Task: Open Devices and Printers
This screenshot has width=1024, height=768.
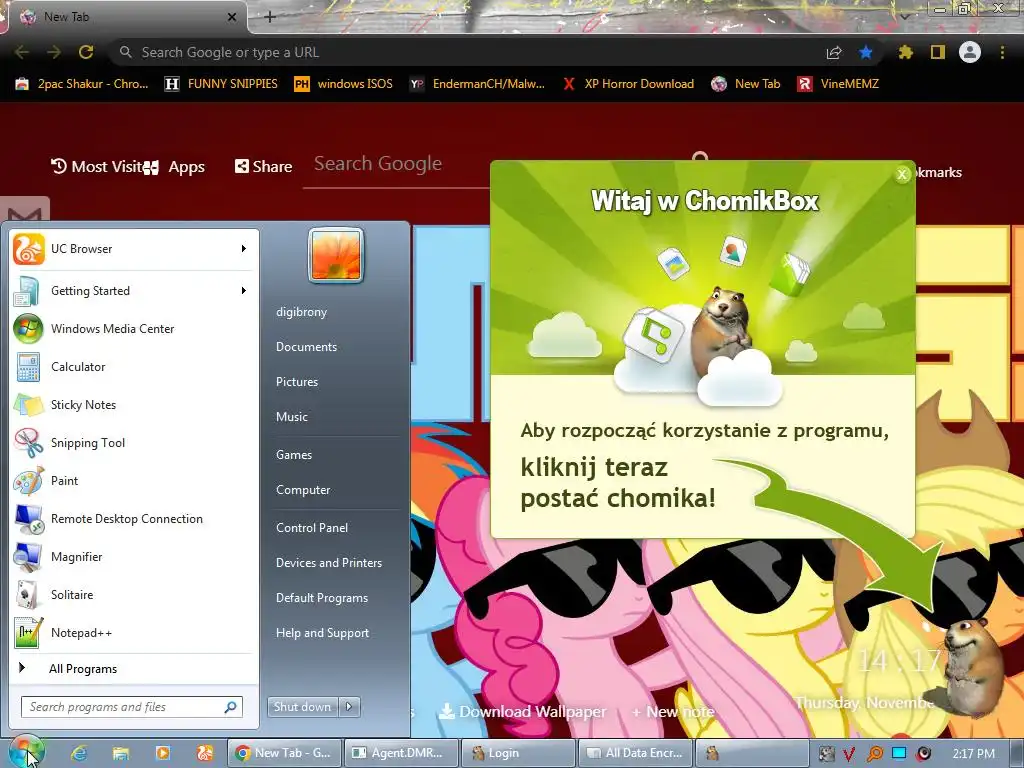Action: tap(328, 563)
